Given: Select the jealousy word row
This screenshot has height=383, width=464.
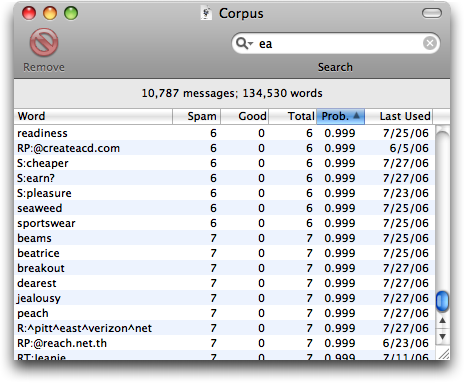Looking at the screenshot, I should click(224, 298).
